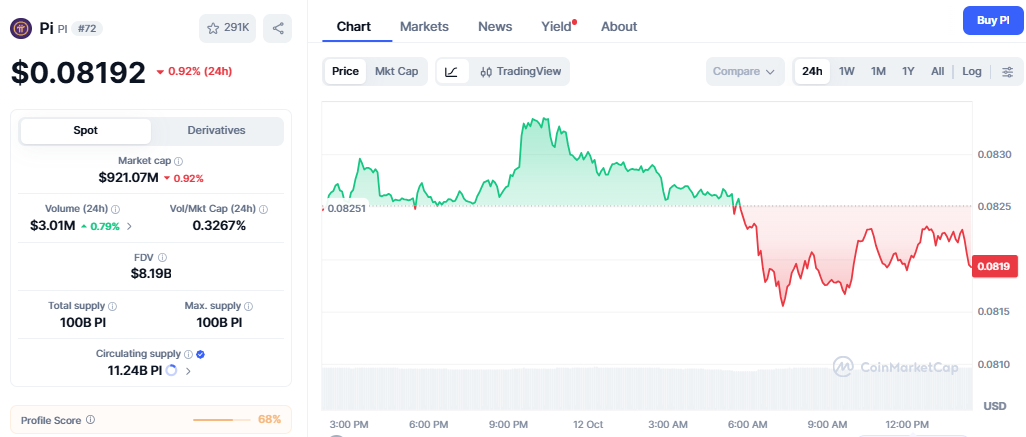This screenshot has height=437, width=1026.
Task: Click the 12 Oct date axis label
Action: tap(588, 425)
